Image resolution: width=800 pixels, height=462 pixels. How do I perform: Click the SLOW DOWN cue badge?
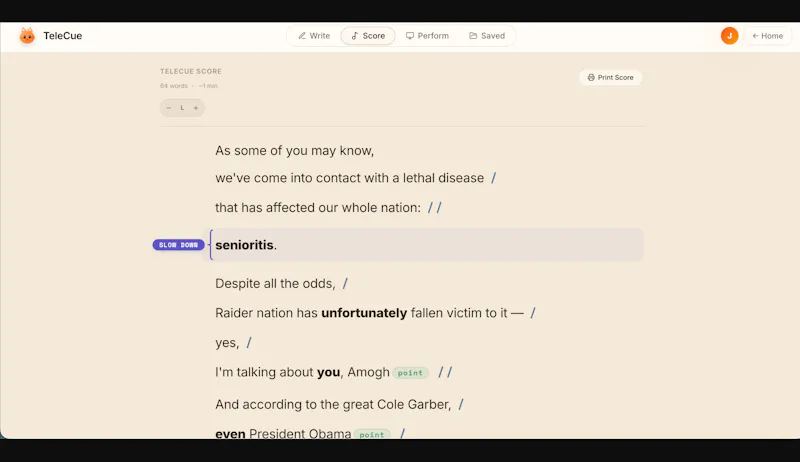tap(179, 245)
